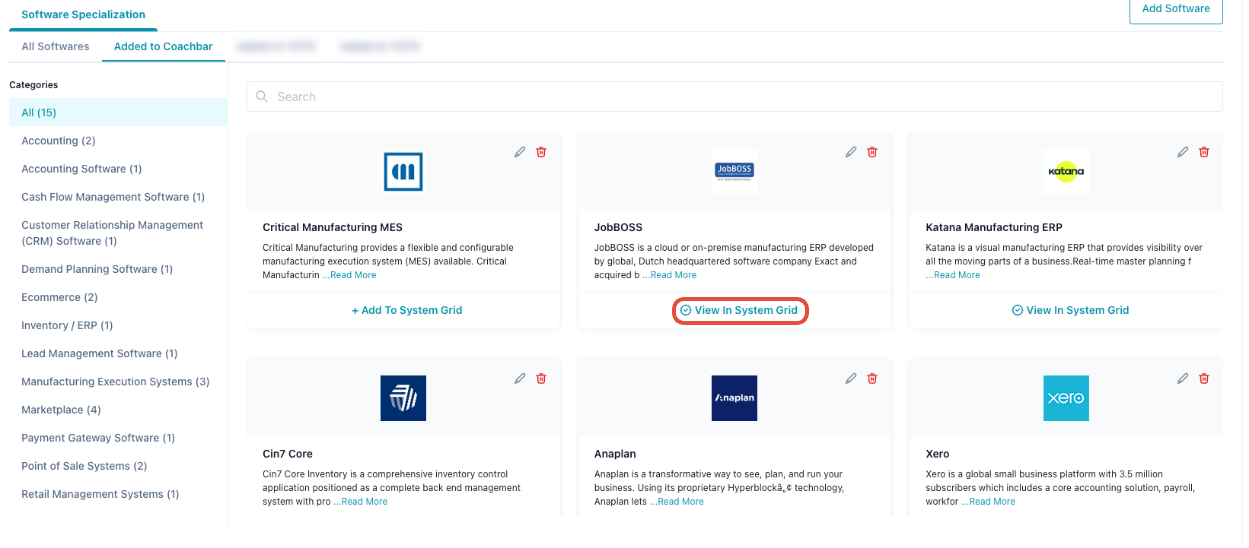View JobBOSS in System Grid
The height and width of the screenshot is (548, 1249).
739,310
